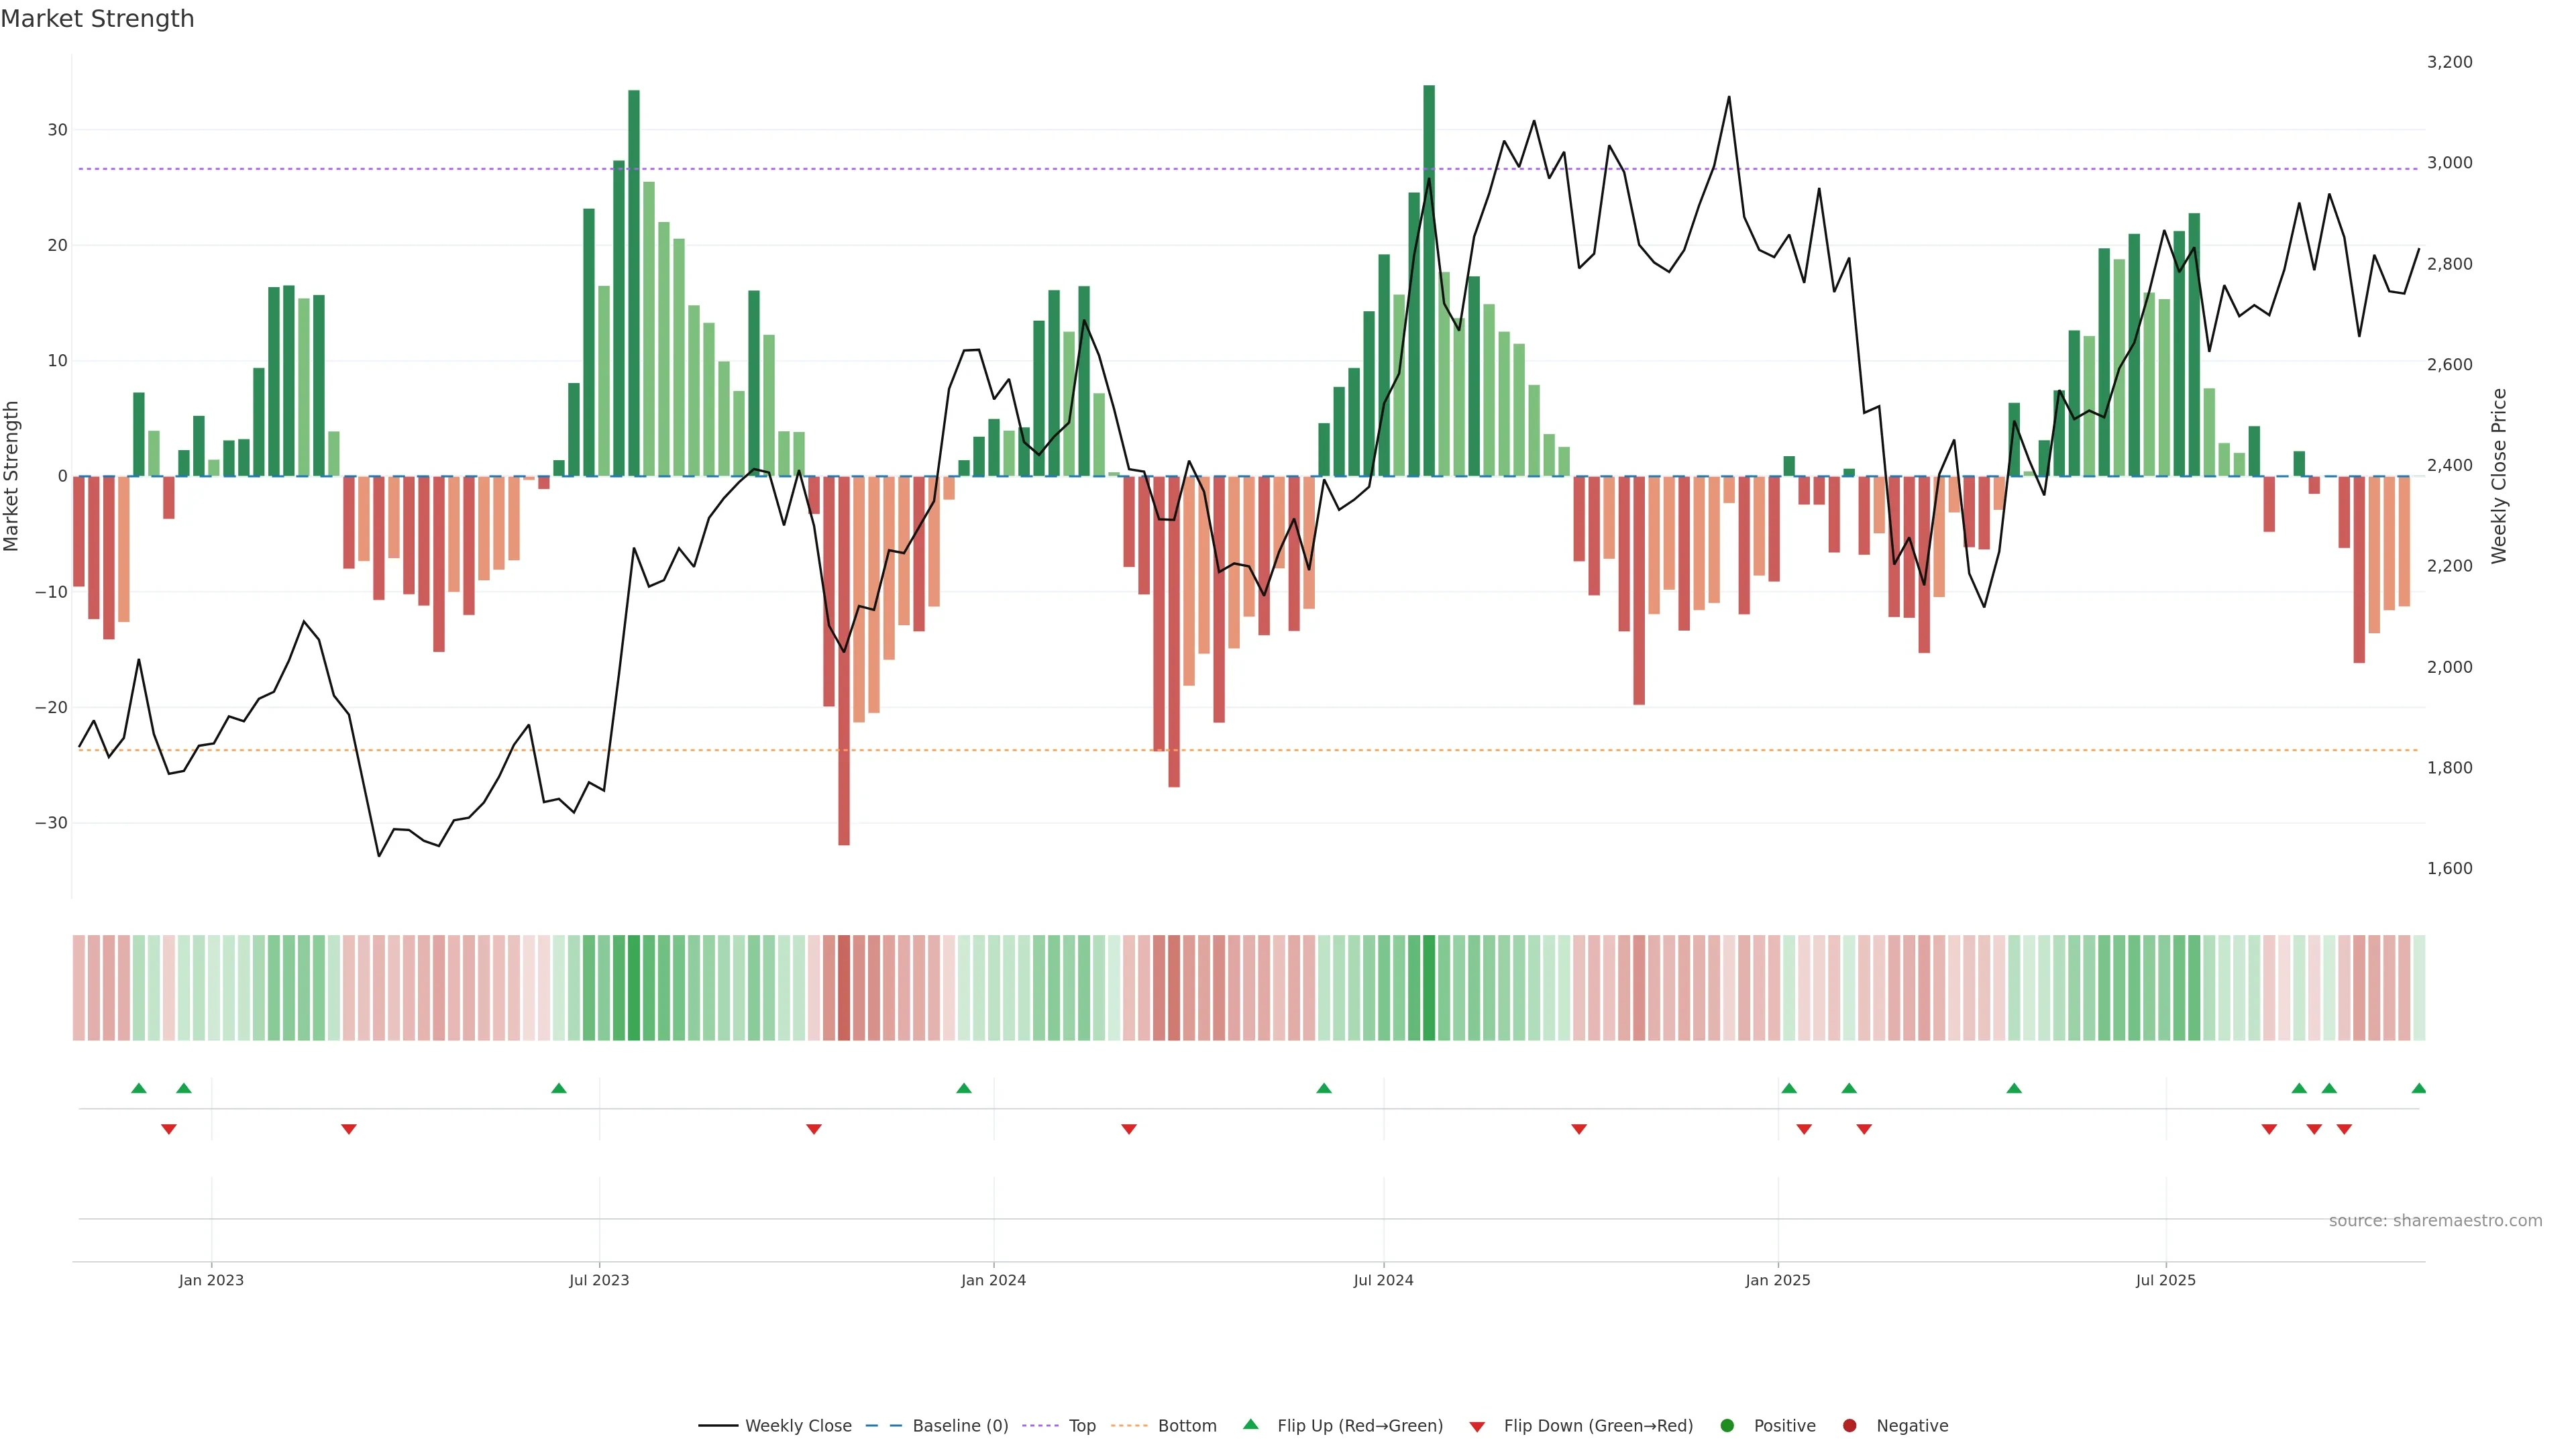
Task: Click the Jan 2023 x-axis label
Action: click(211, 1280)
